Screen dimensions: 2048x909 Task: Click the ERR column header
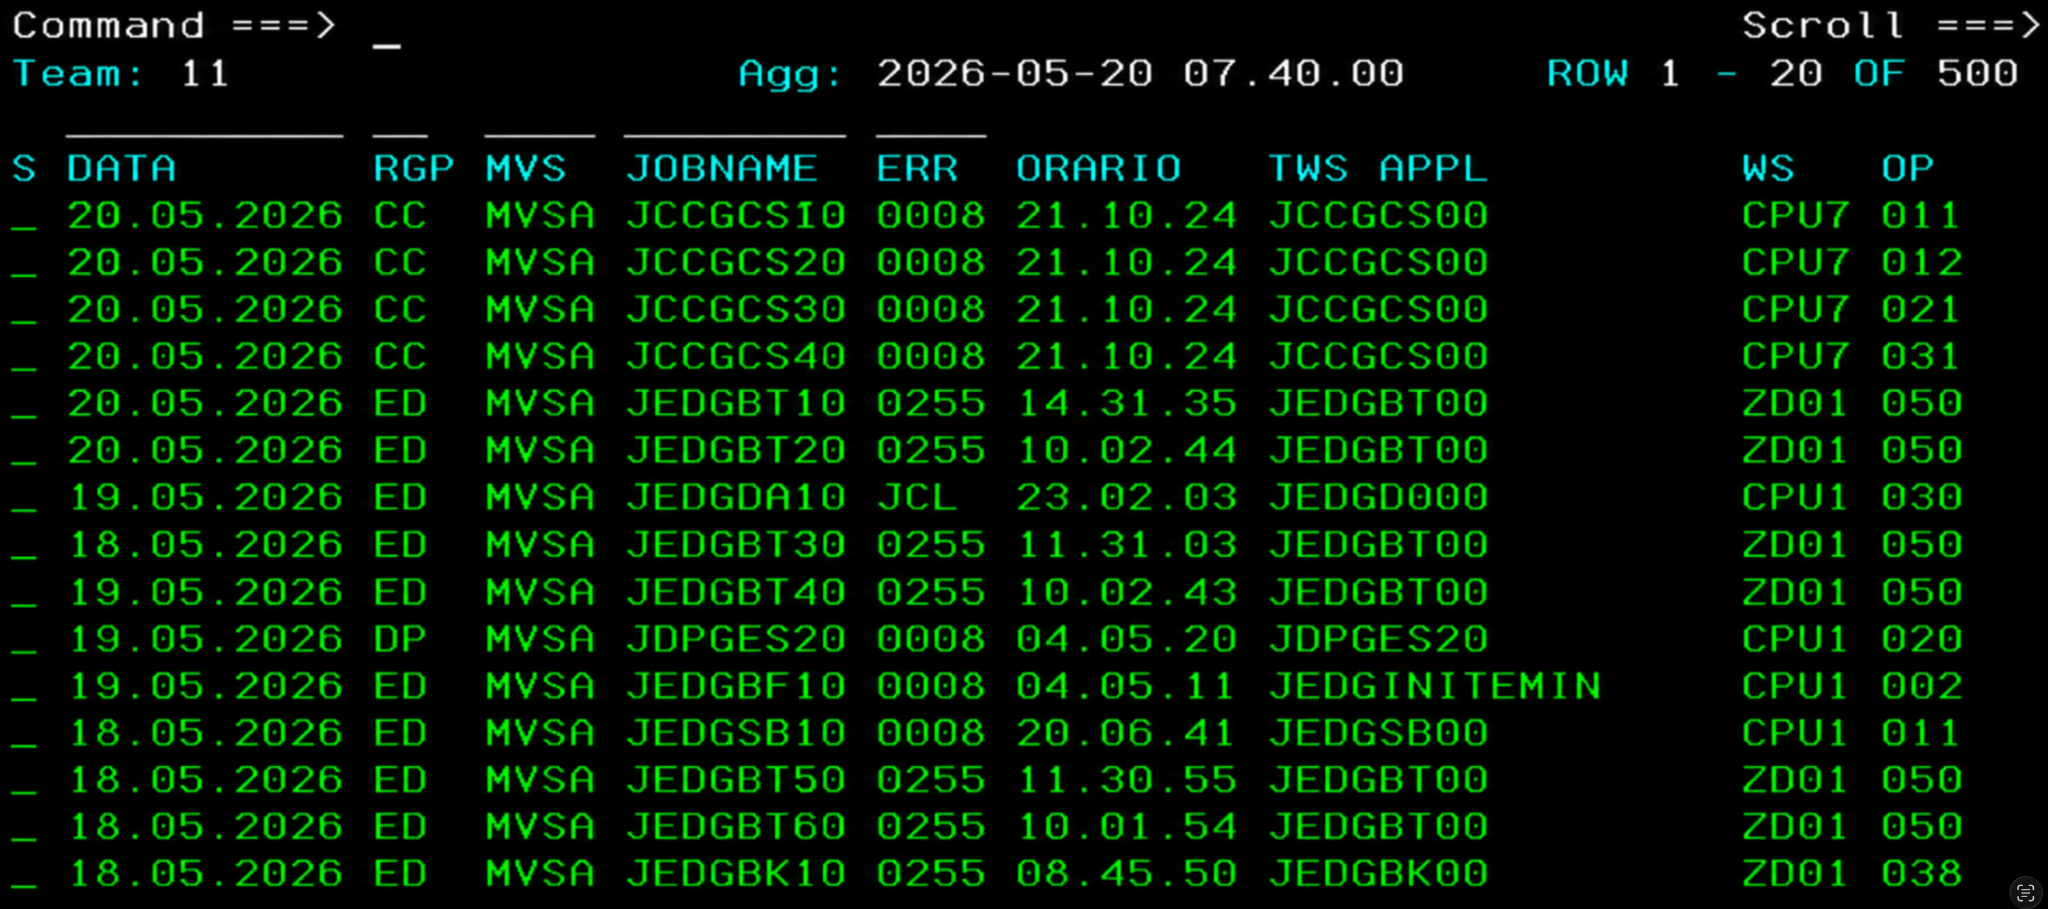tap(917, 168)
